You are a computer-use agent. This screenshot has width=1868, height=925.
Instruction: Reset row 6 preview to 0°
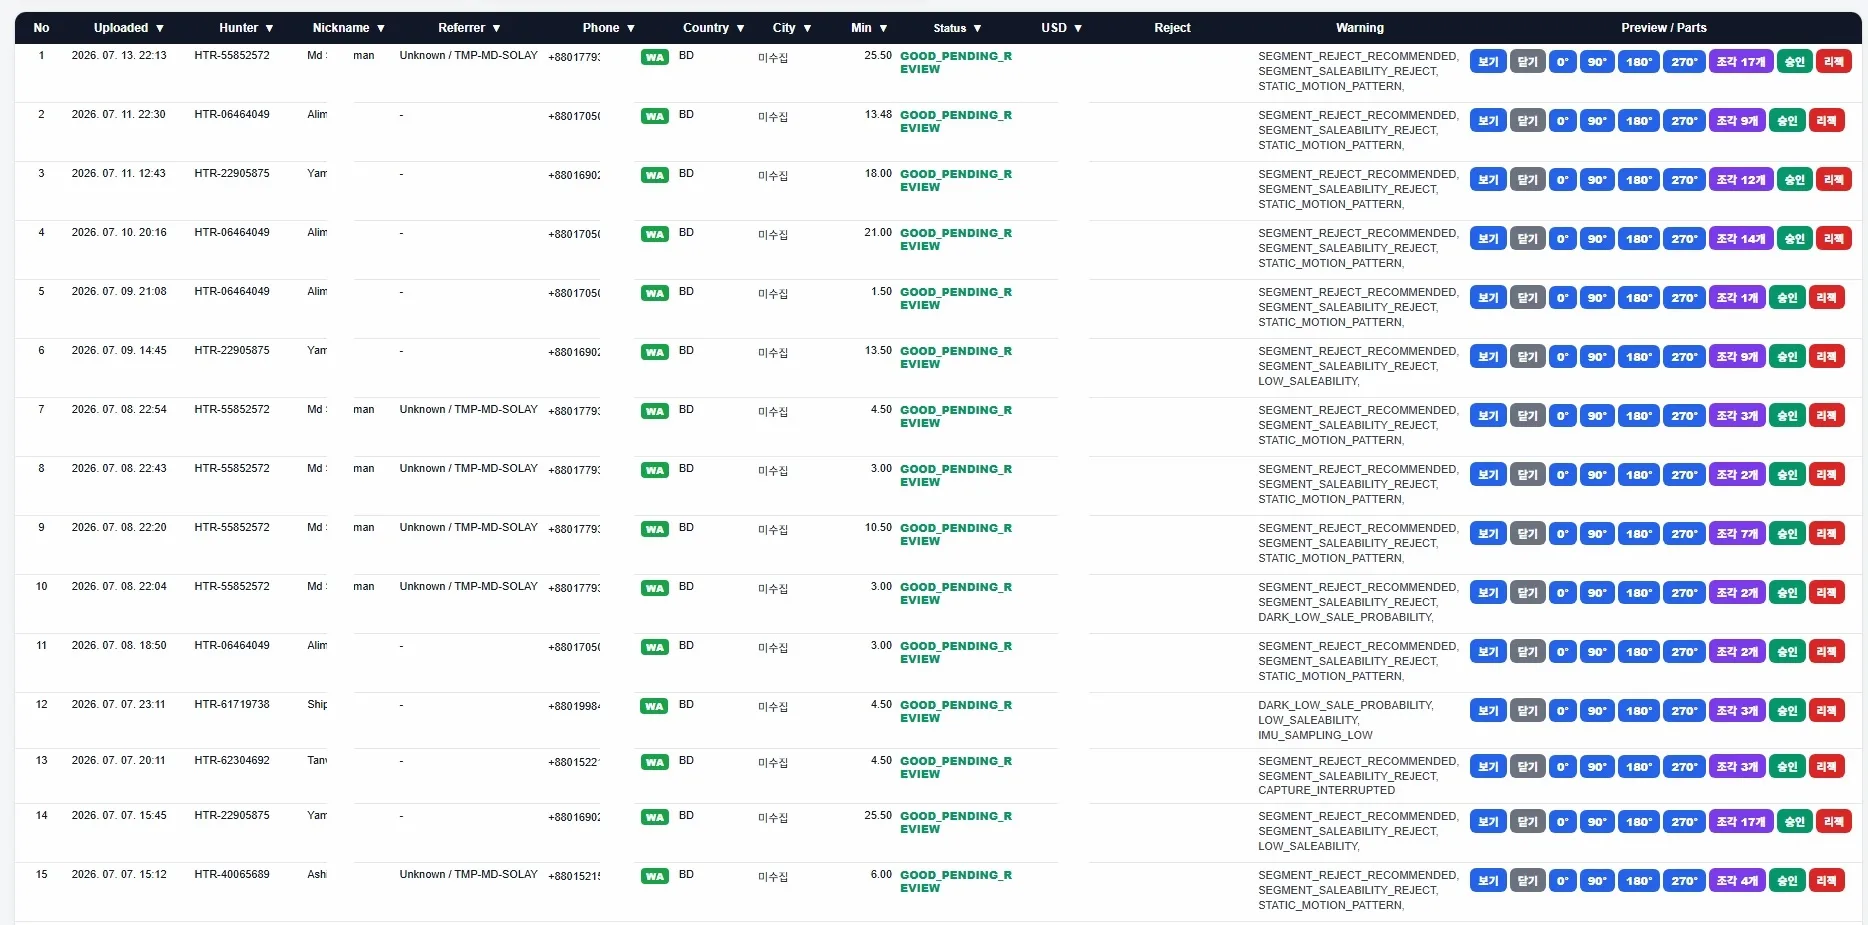(x=1562, y=357)
